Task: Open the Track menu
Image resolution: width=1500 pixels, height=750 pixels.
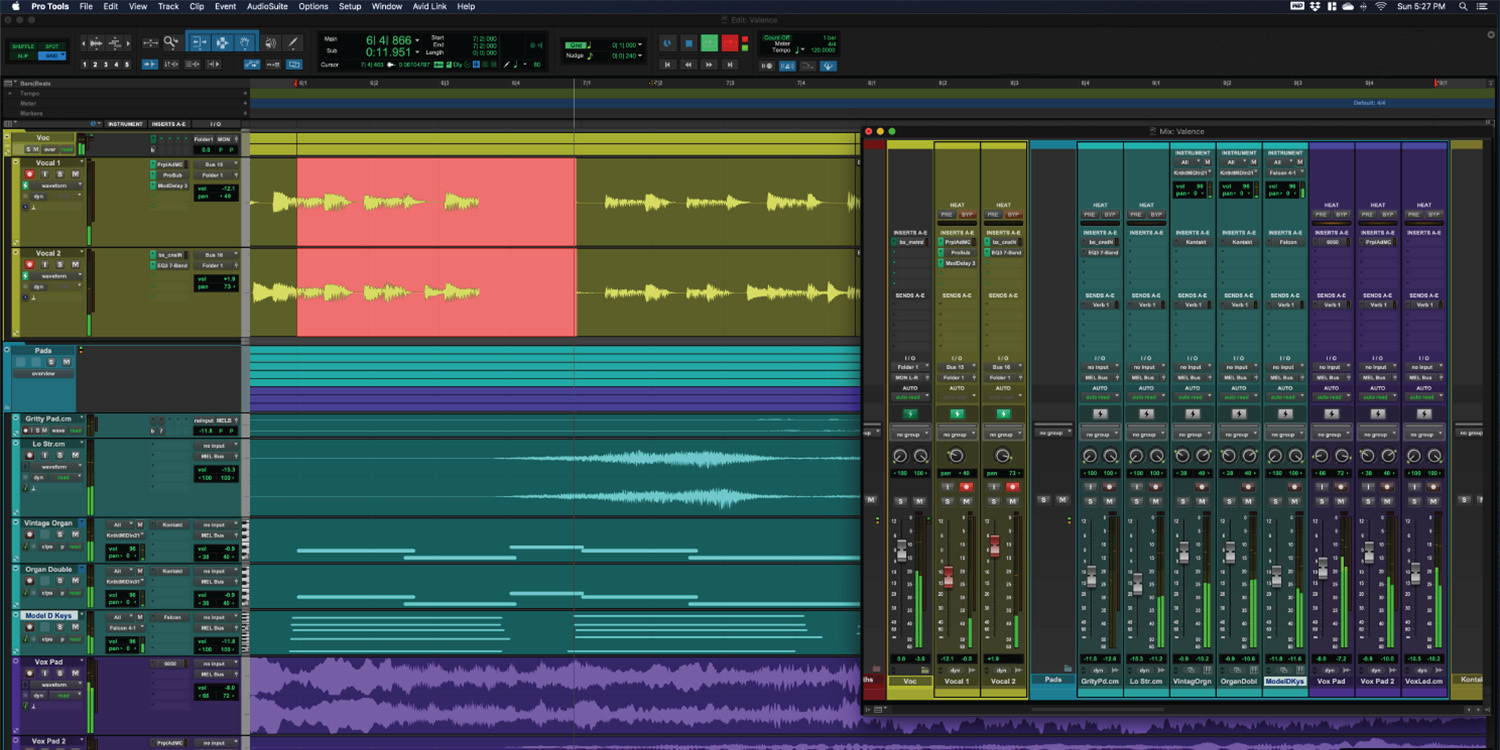Action: (x=168, y=6)
